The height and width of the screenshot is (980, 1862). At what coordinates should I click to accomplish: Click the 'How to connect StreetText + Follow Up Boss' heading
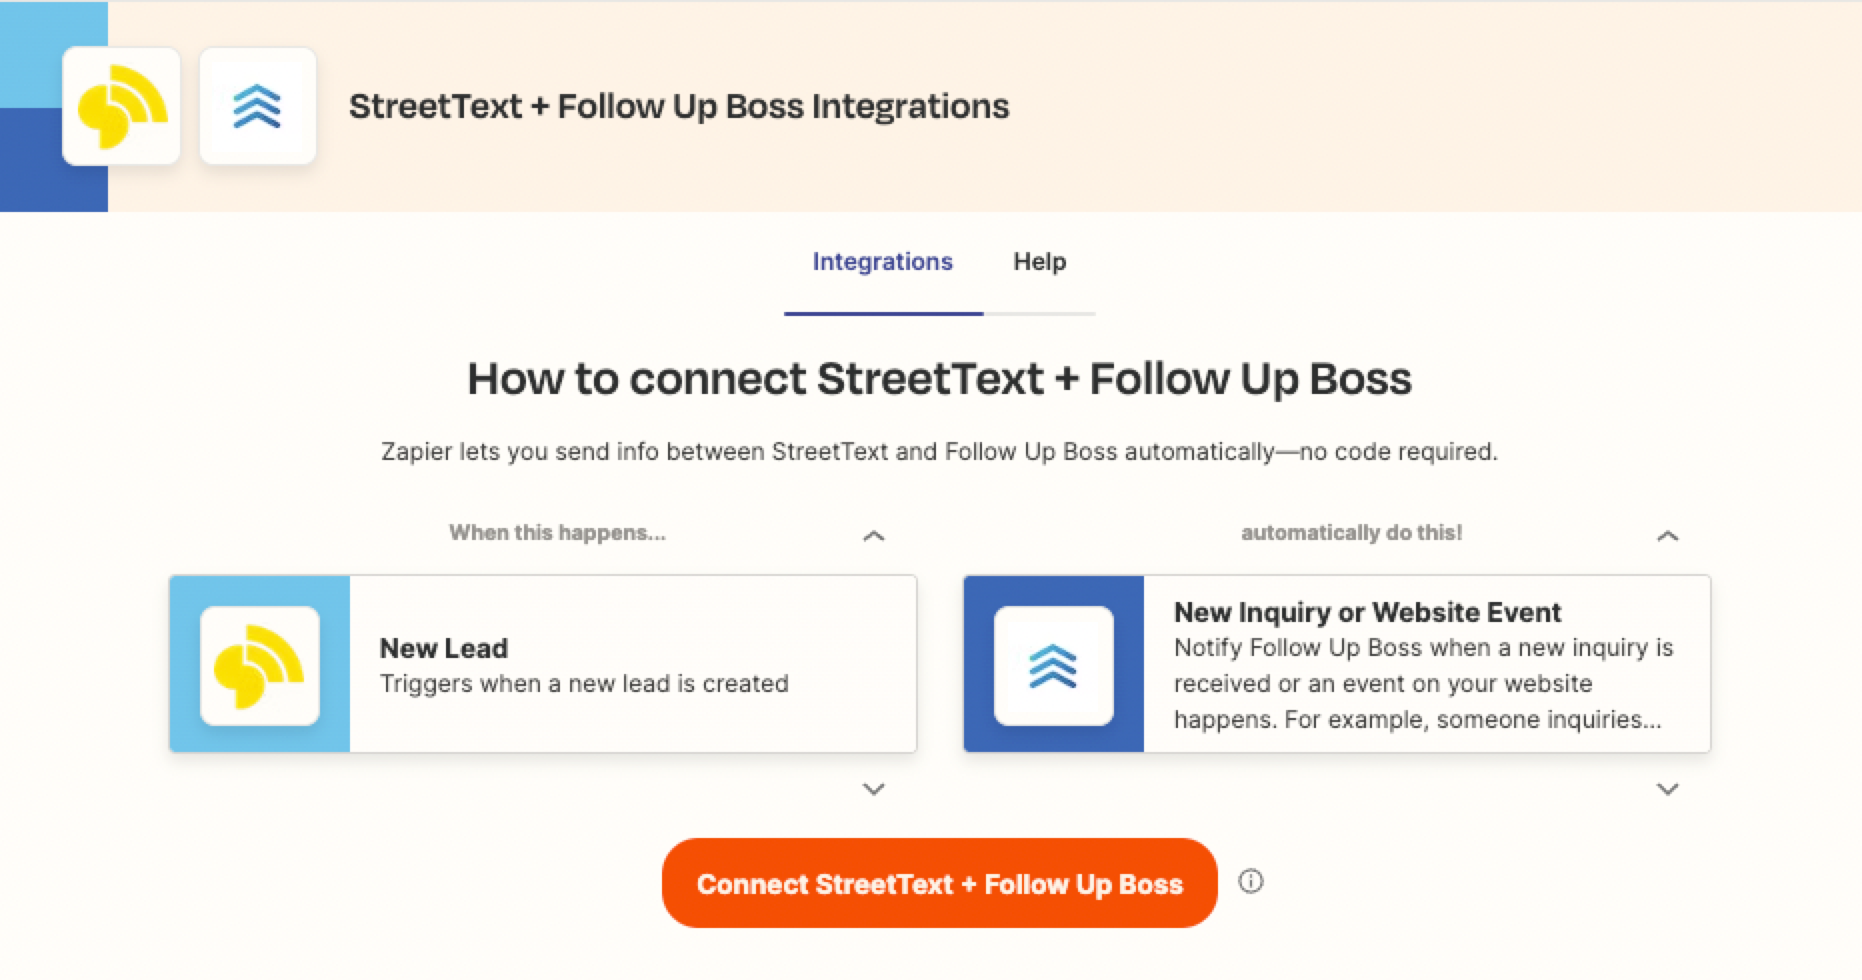pos(939,379)
